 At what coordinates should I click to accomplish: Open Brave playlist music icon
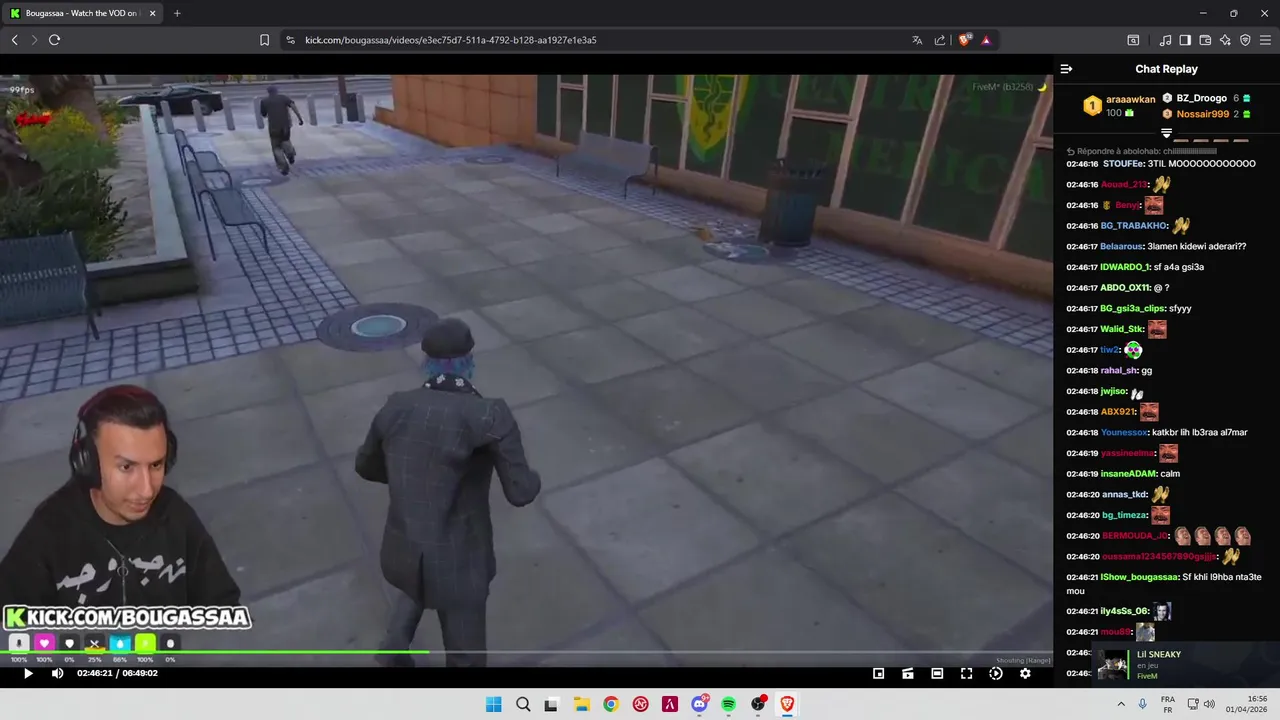pyautogui.click(x=1165, y=40)
